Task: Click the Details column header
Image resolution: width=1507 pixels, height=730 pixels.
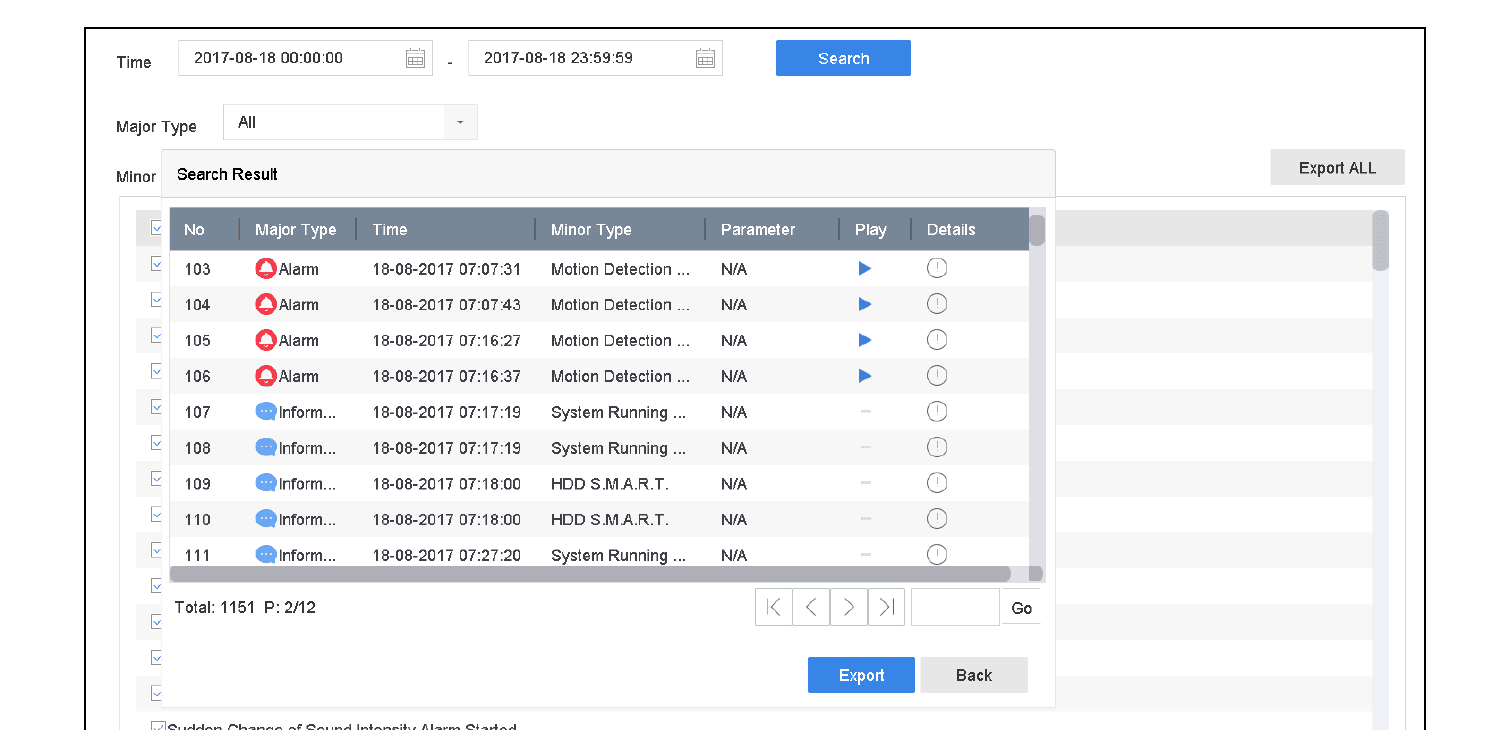Action: [x=951, y=229]
